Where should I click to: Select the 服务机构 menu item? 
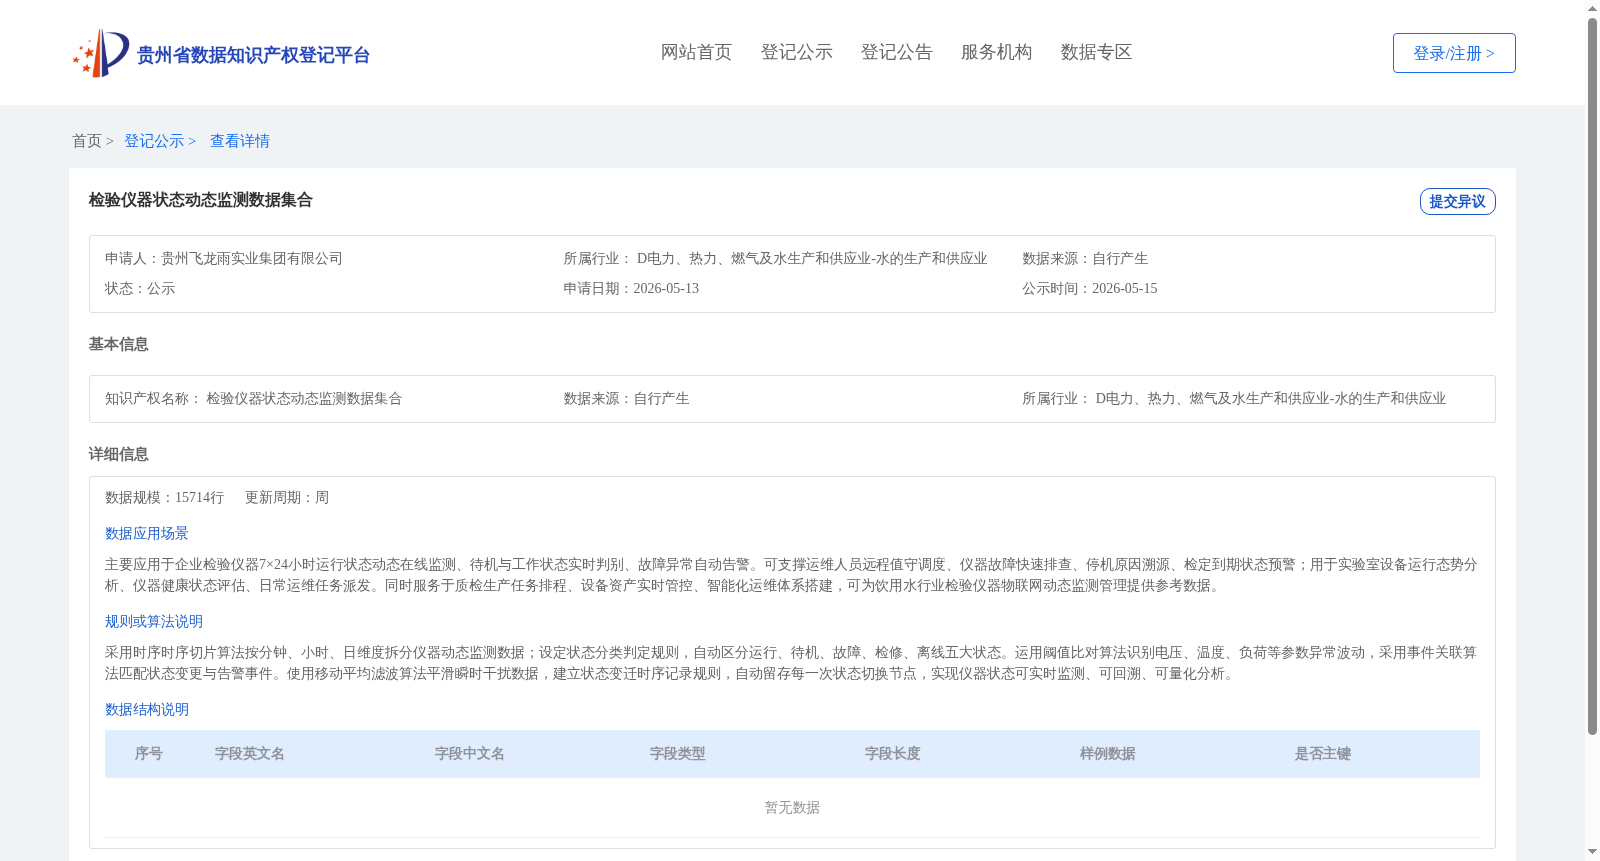click(x=996, y=52)
